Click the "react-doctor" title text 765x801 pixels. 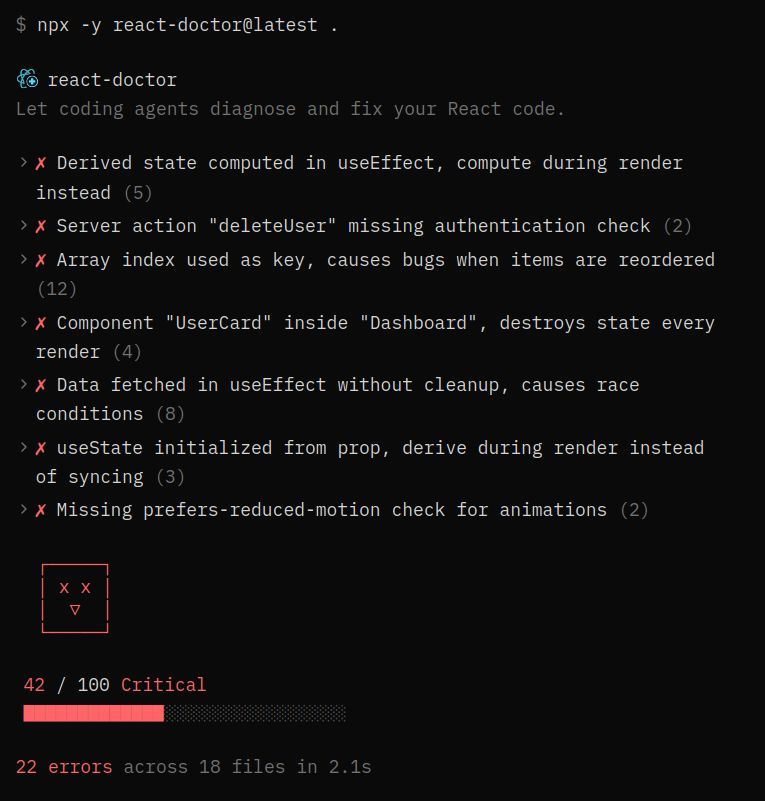112,80
